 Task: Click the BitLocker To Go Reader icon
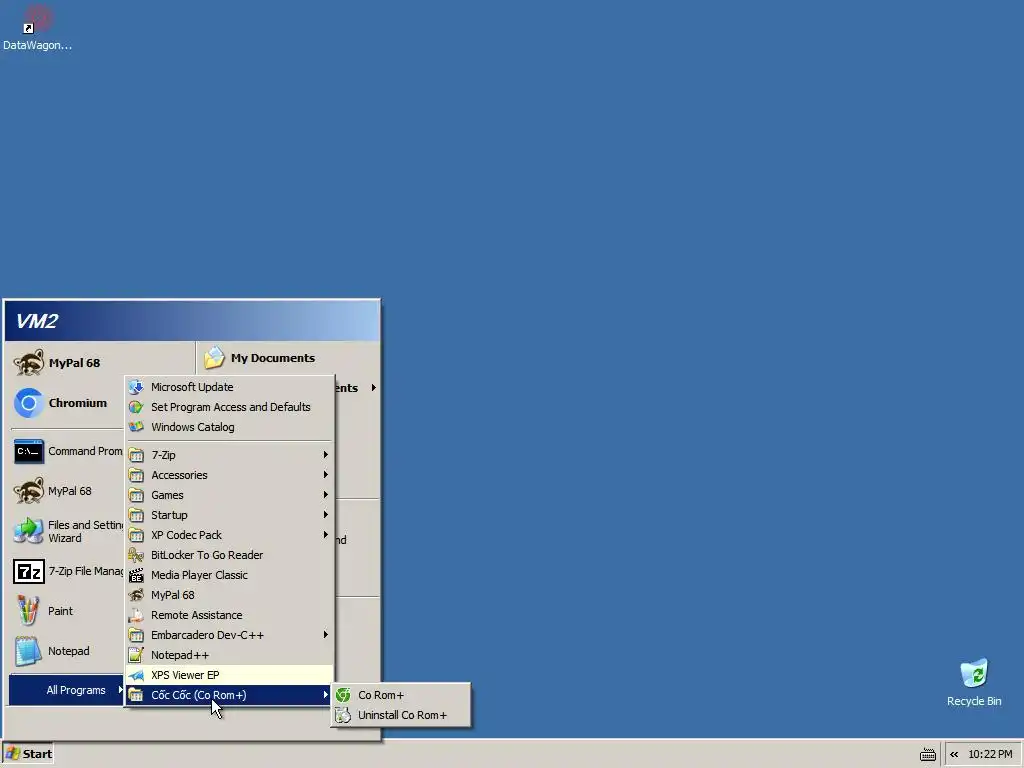[x=136, y=555]
